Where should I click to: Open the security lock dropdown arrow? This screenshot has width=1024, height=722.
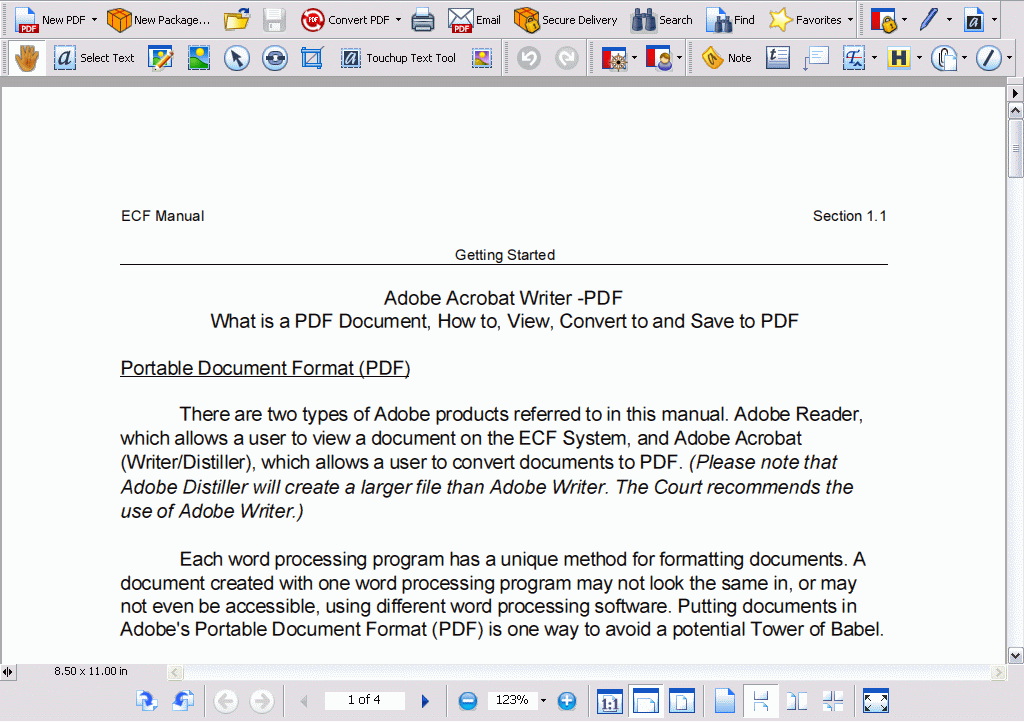point(904,20)
